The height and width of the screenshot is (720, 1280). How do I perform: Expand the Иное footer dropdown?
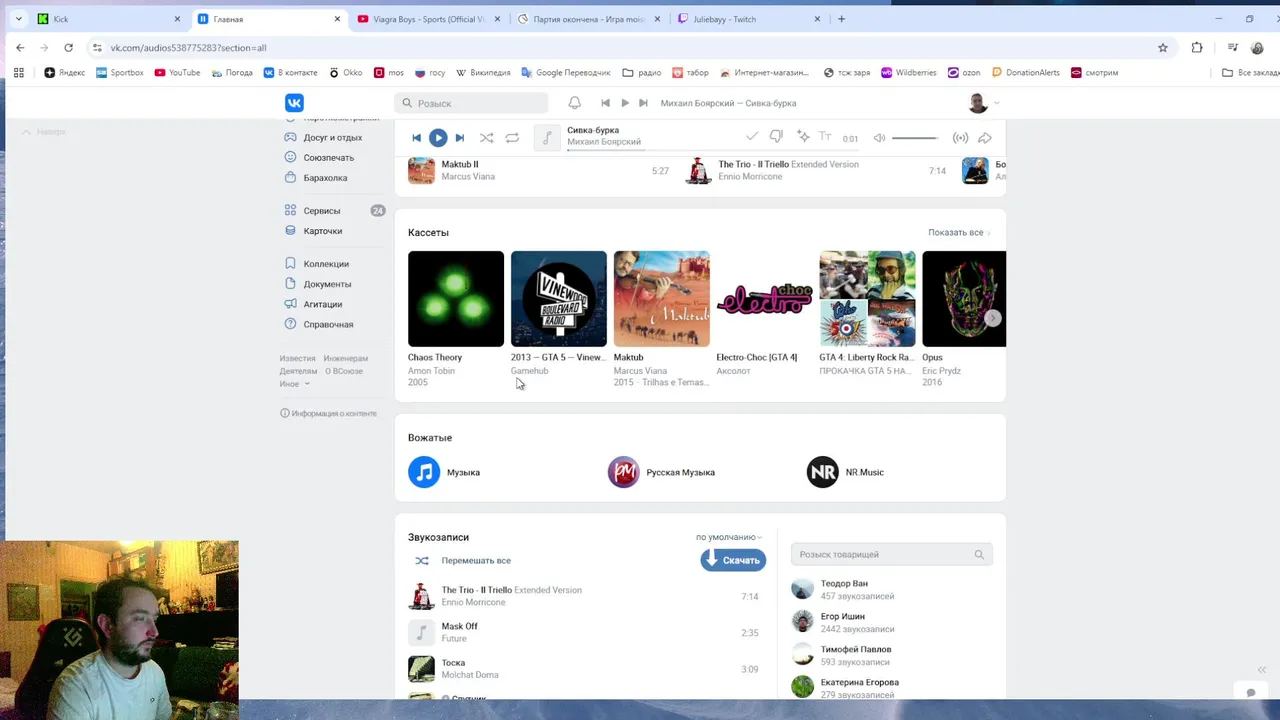[295, 384]
